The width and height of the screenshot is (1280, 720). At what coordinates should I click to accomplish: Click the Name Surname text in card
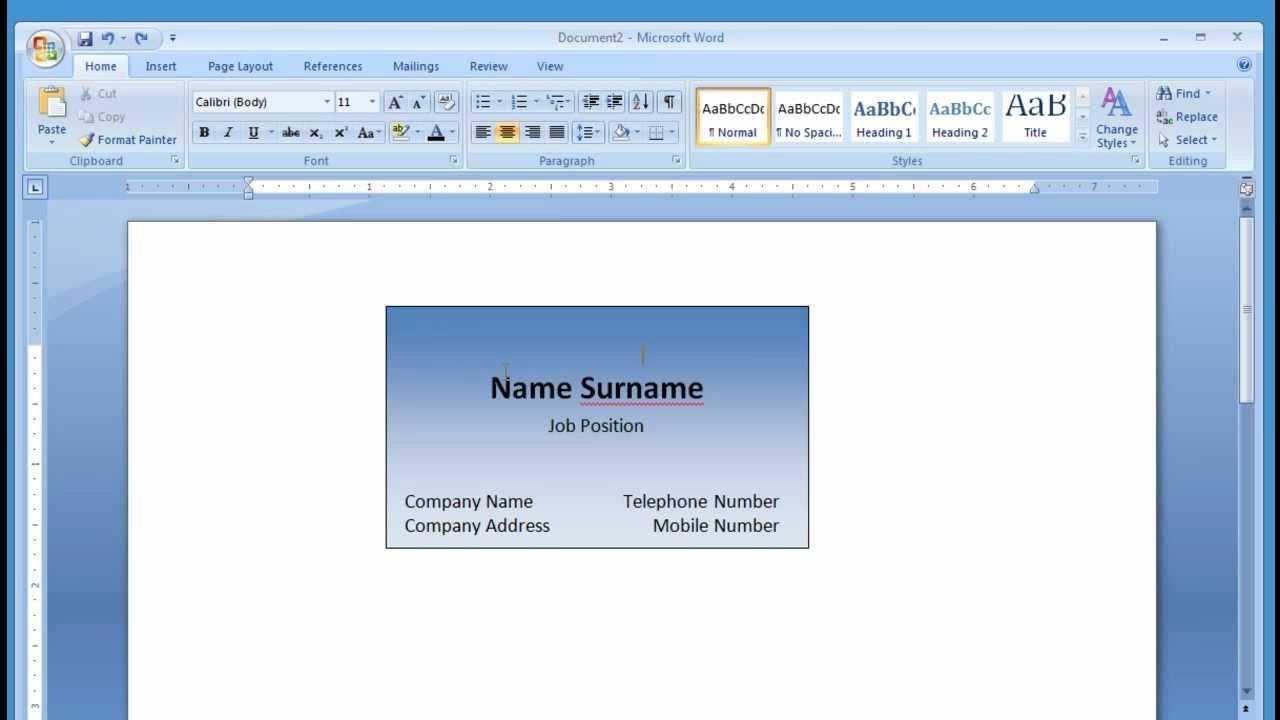[596, 388]
